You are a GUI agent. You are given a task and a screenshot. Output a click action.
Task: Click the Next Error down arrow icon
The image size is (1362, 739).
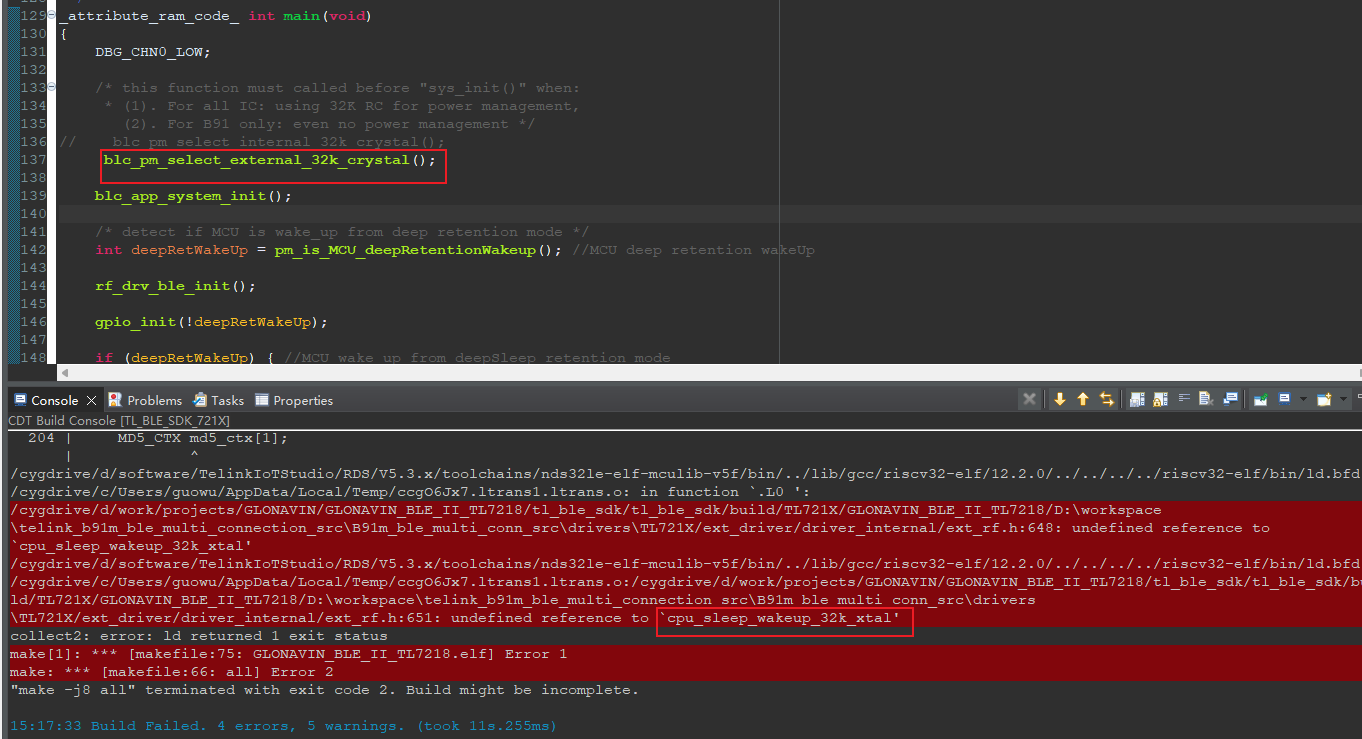point(1059,400)
